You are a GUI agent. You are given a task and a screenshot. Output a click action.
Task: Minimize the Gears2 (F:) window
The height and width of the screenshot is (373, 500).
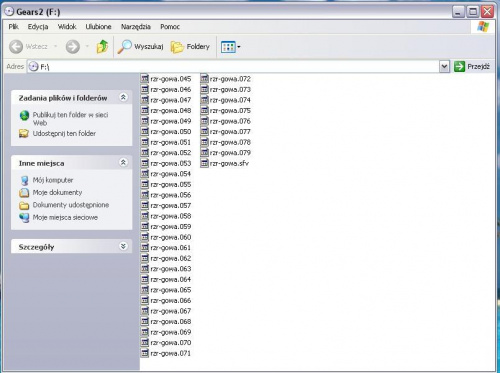point(458,12)
